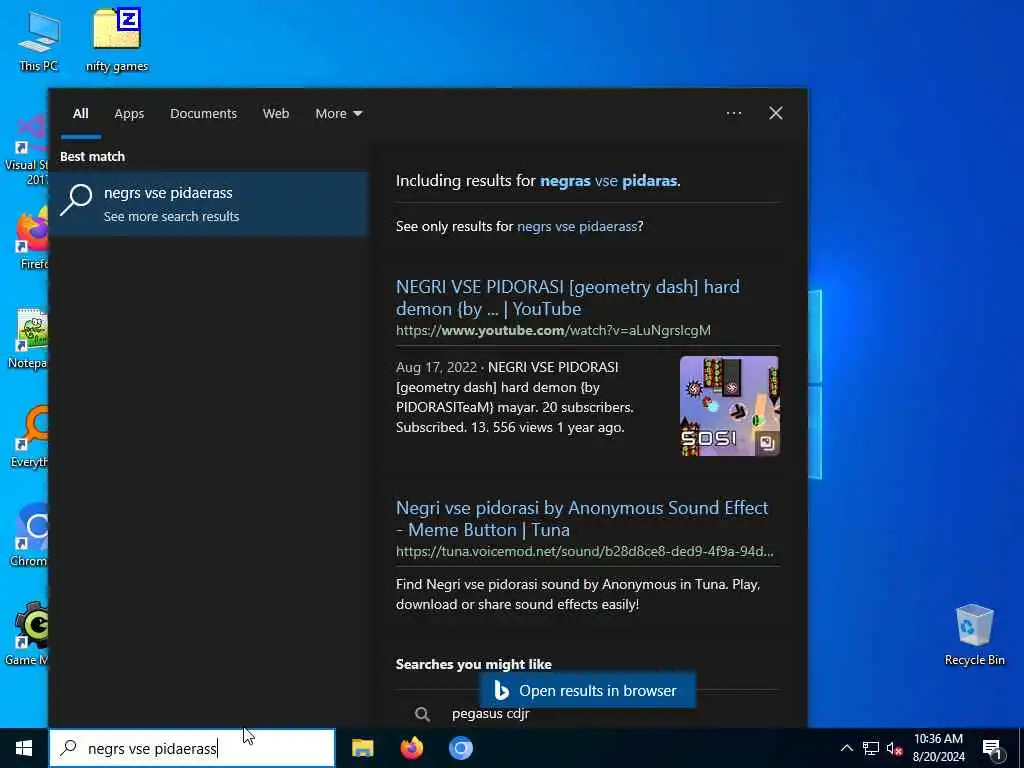Select the Everything desktop shortcut

[x=29, y=438]
